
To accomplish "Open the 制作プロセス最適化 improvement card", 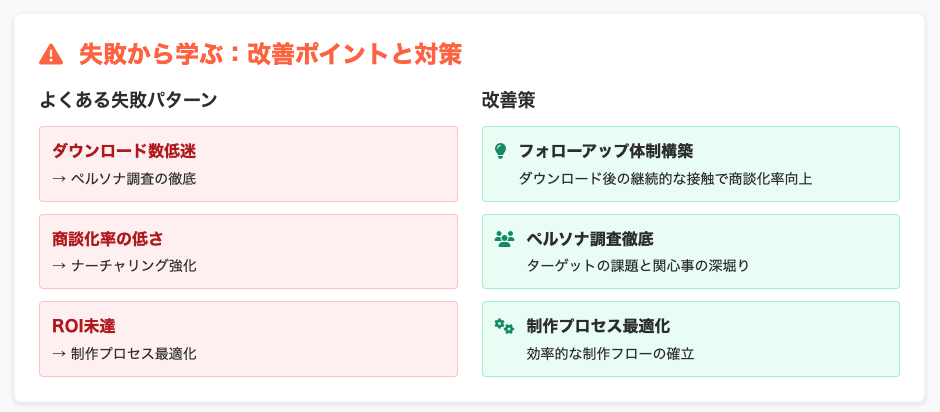I will coord(691,339).
